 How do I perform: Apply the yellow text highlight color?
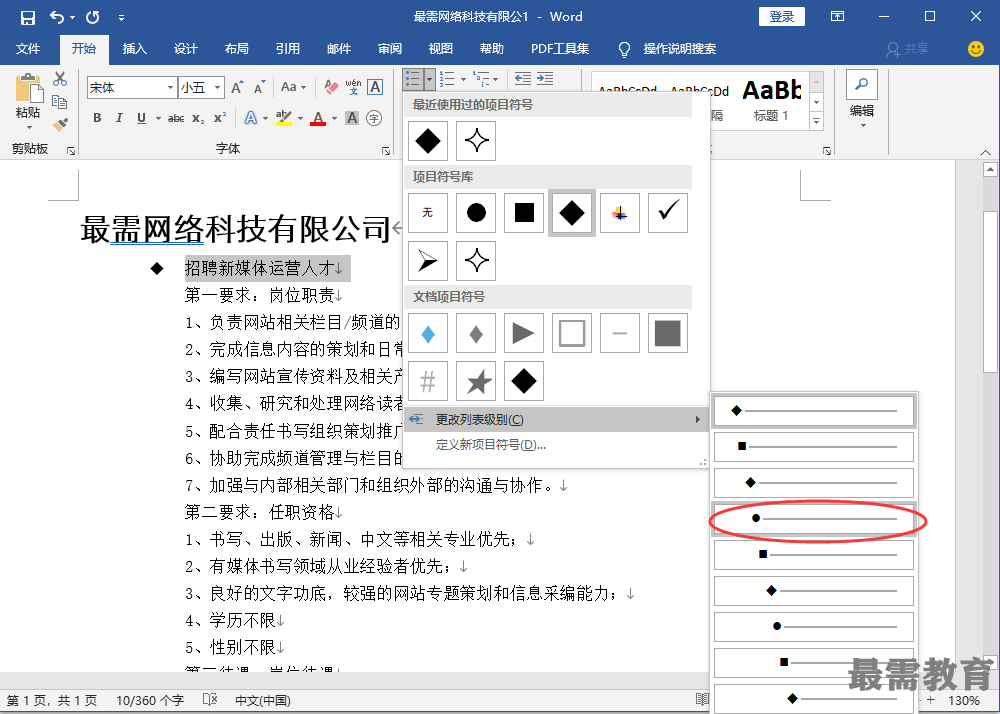(283, 118)
